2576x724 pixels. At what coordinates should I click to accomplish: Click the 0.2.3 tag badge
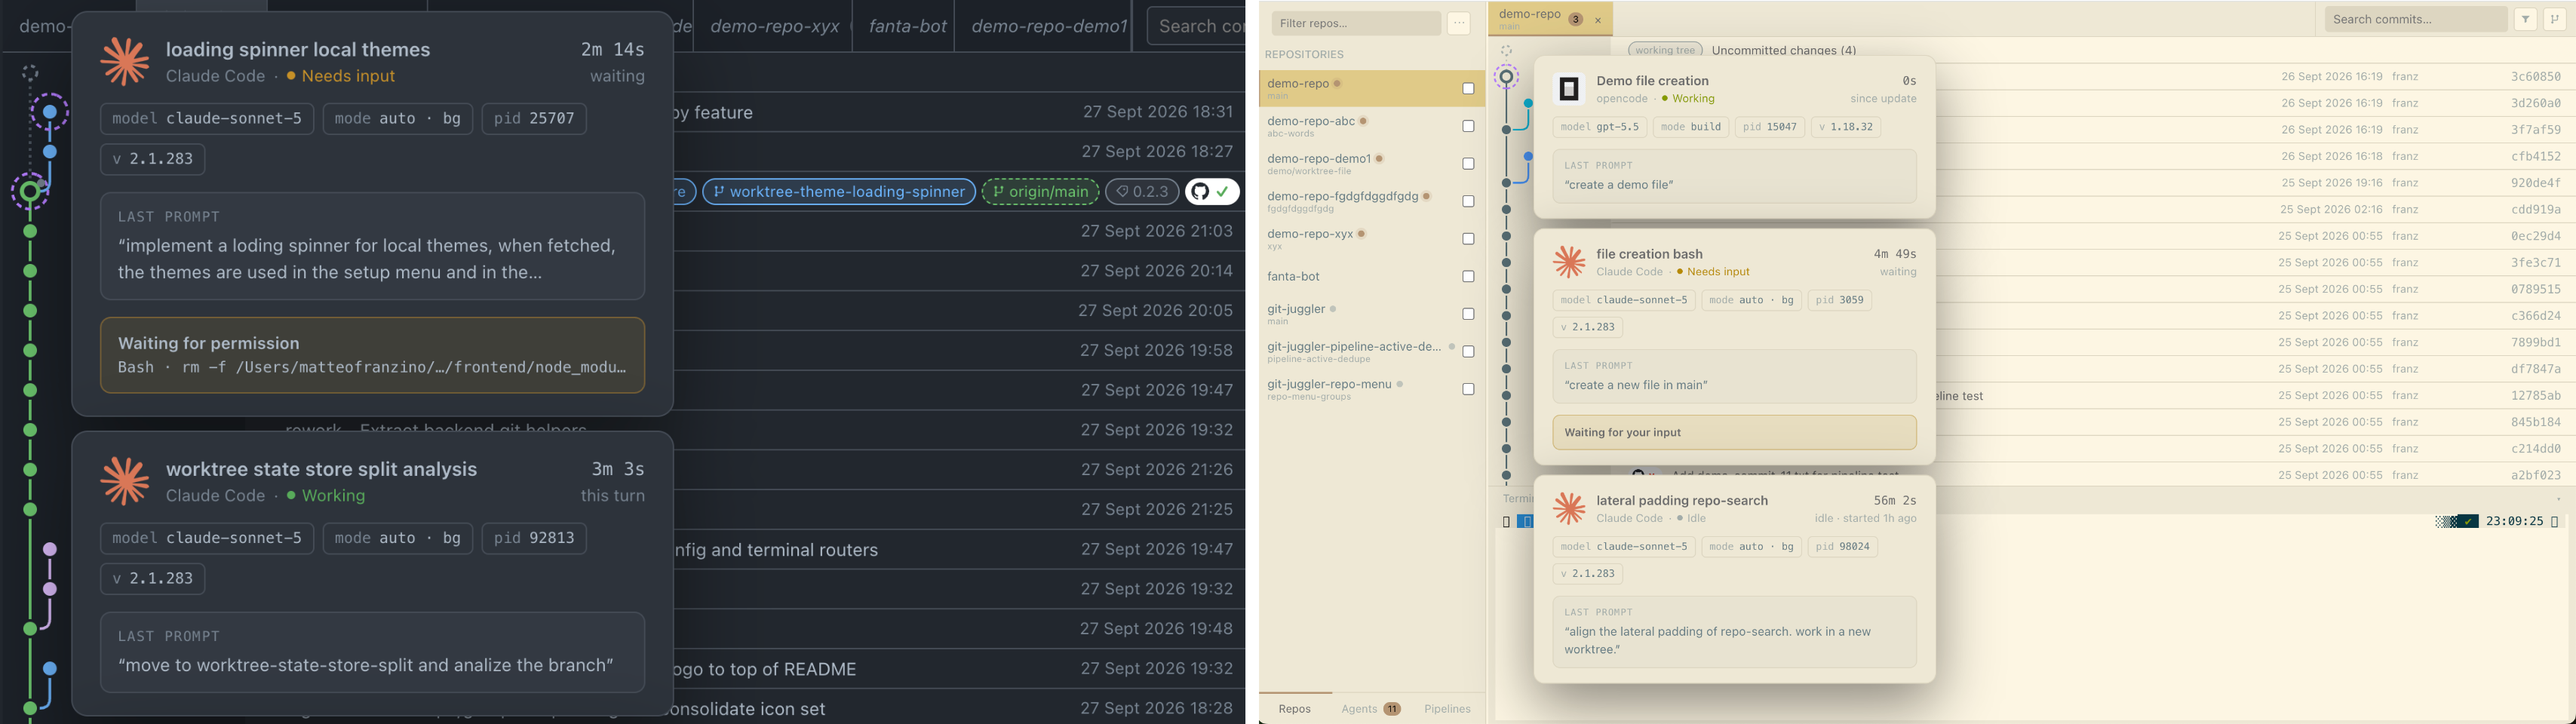coord(1142,192)
